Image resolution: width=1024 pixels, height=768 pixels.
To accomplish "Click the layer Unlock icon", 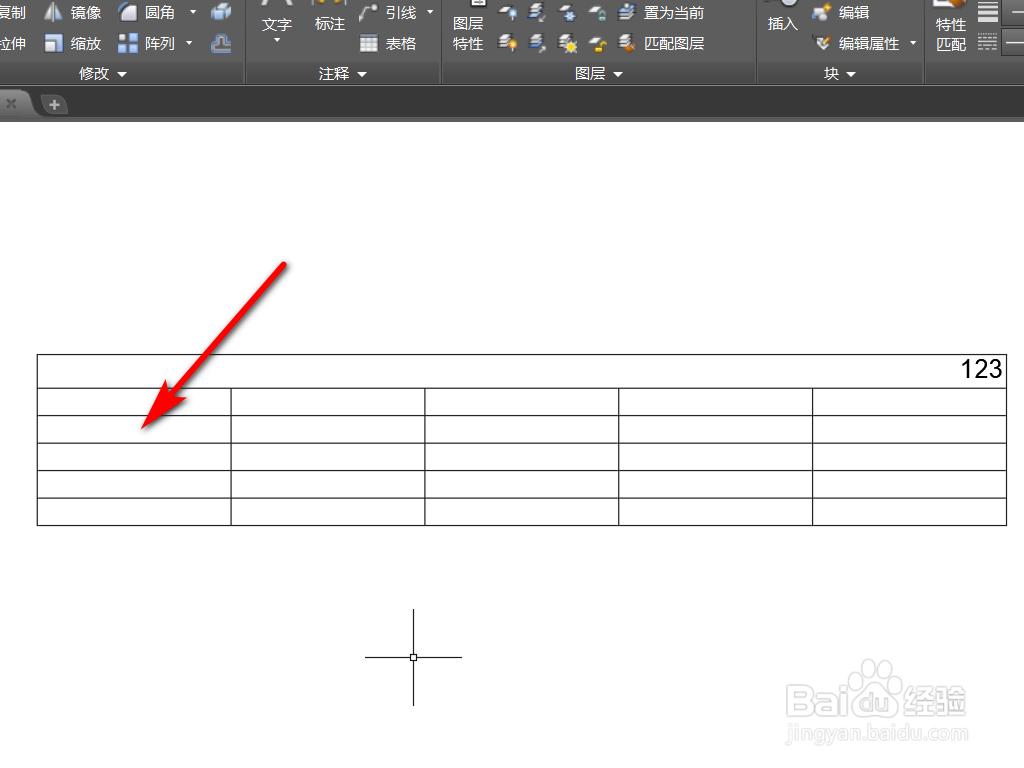I will 597,44.
